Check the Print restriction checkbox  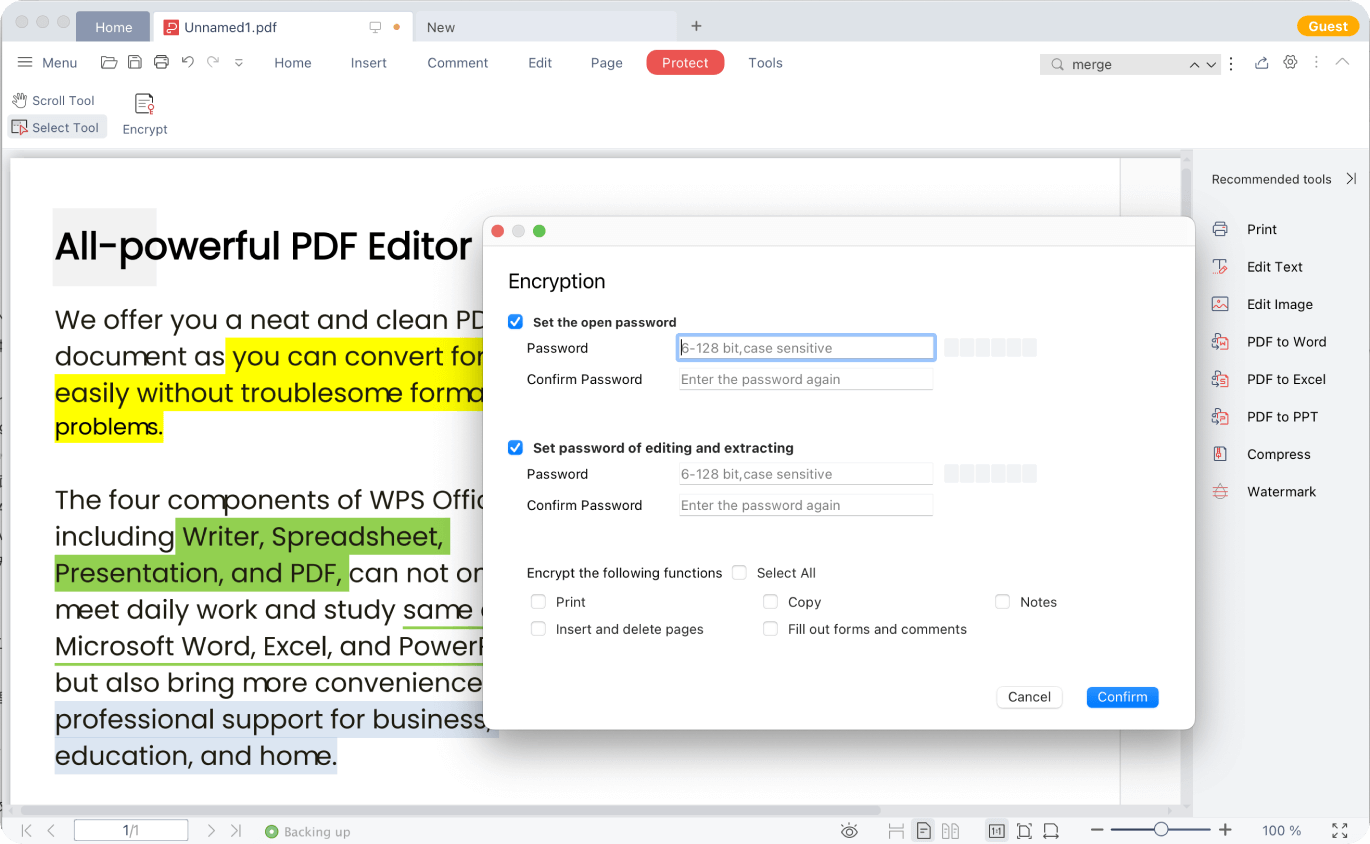(x=539, y=602)
